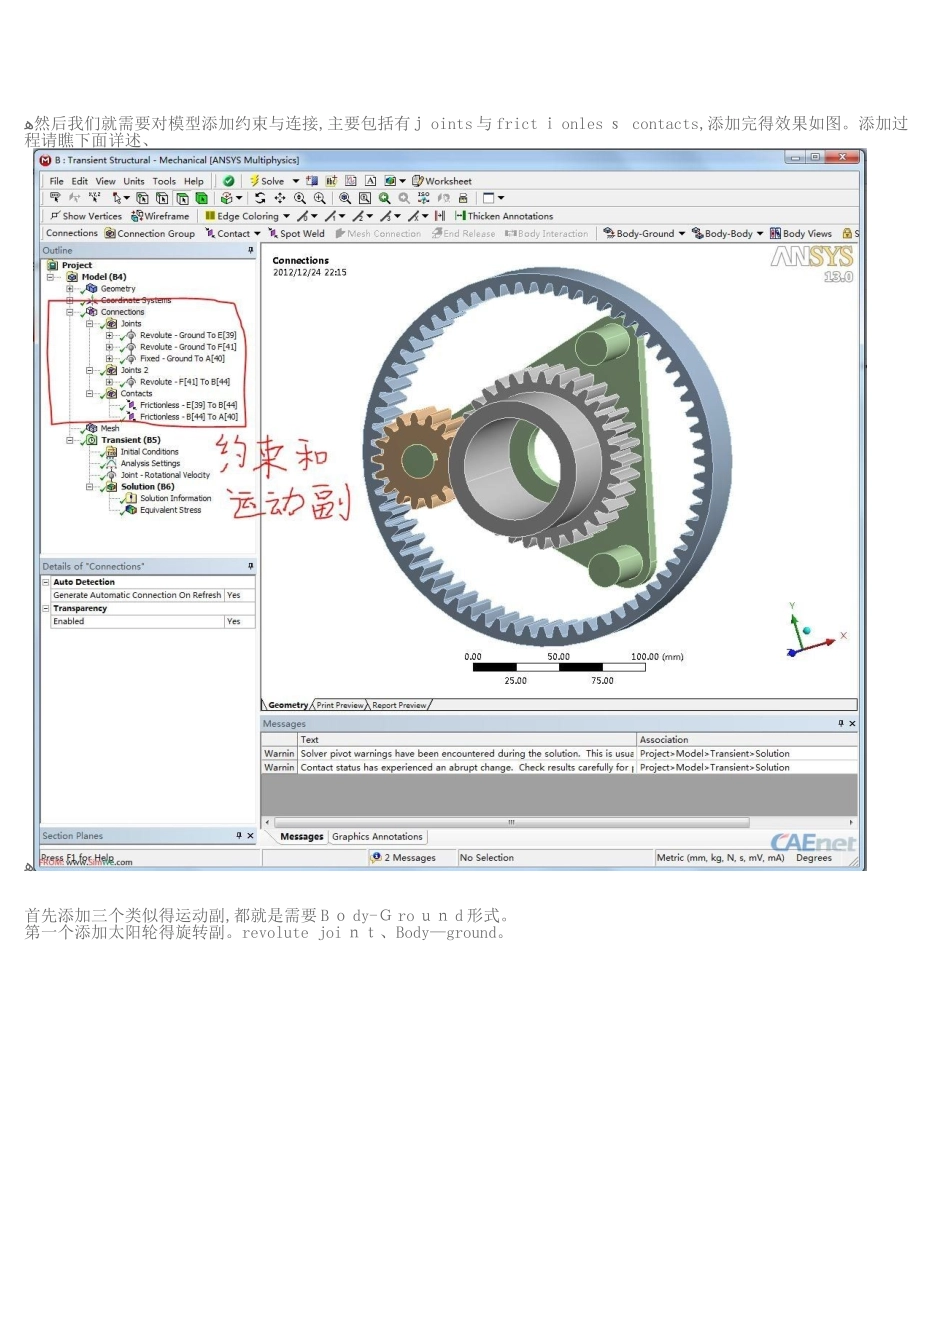The image size is (950, 1344).
Task: Select Frictionless - B[44] To A[40]
Action: 189,417
